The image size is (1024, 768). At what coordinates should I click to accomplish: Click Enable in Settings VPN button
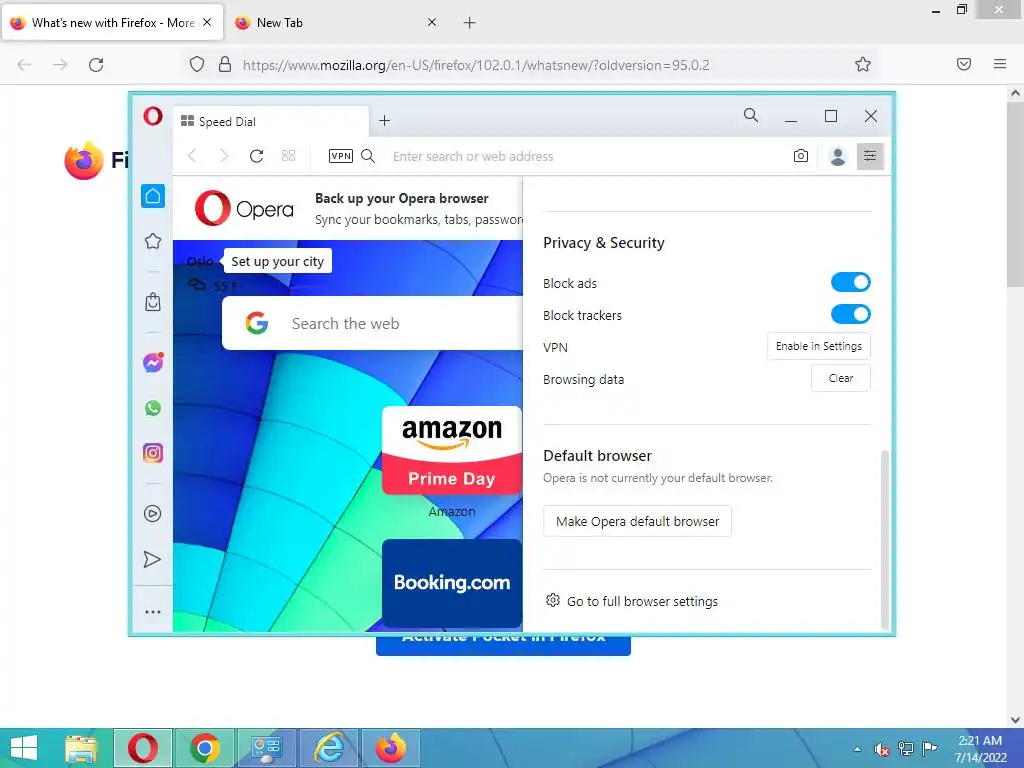click(x=819, y=346)
